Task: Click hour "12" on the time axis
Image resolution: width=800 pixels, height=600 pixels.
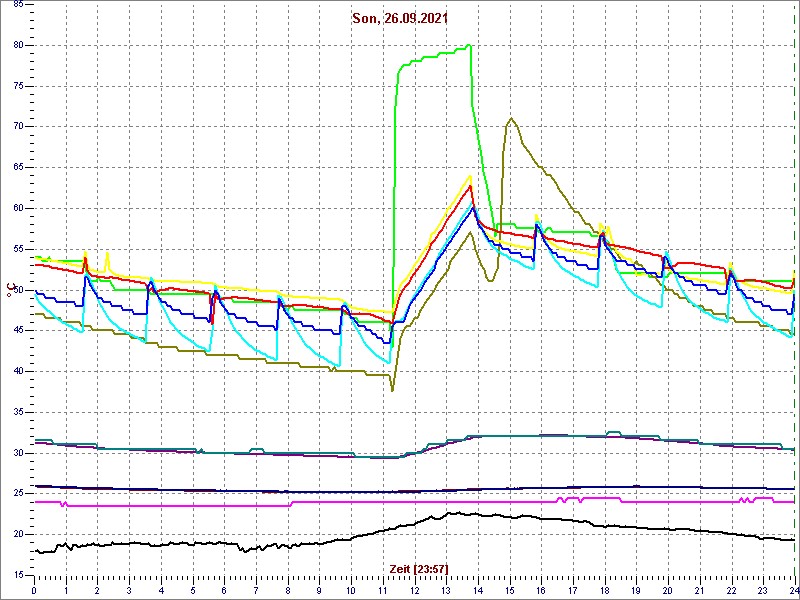Action: pos(414,591)
